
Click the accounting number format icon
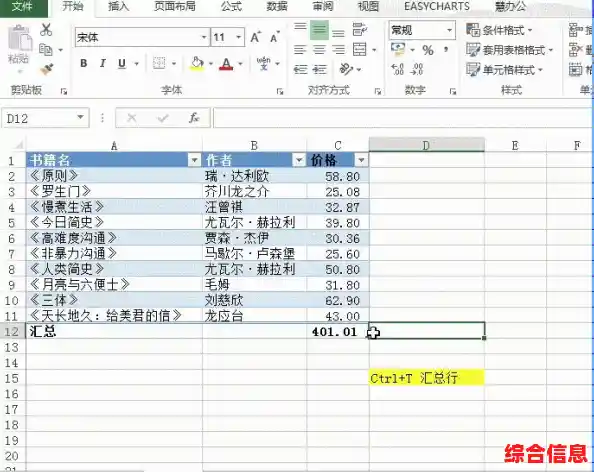click(x=398, y=50)
